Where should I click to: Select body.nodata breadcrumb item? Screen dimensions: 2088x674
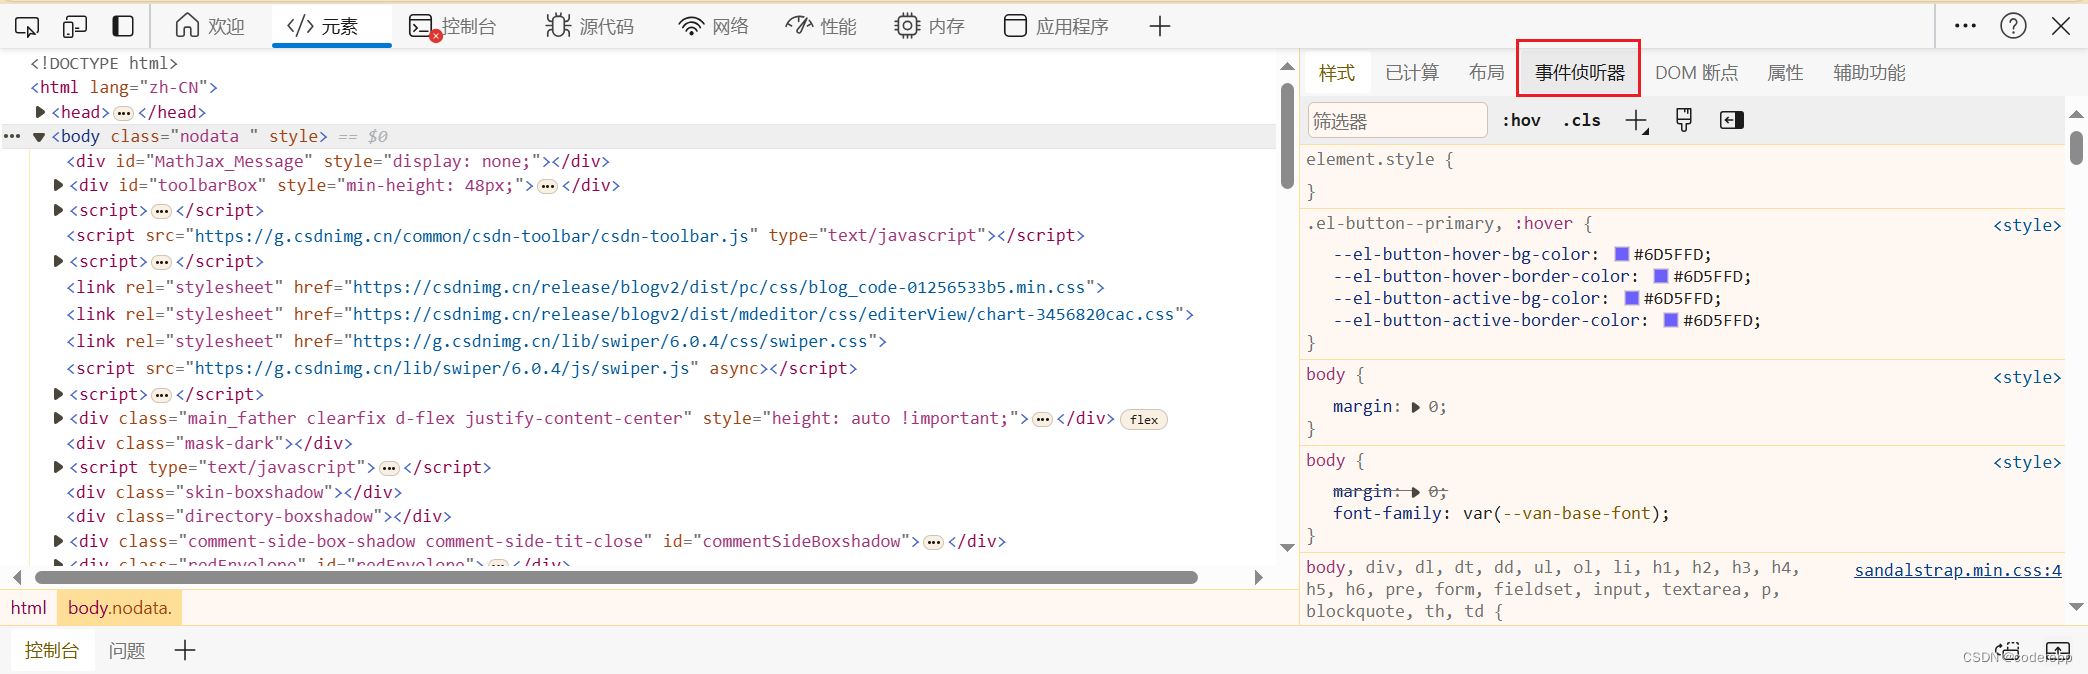(120, 608)
